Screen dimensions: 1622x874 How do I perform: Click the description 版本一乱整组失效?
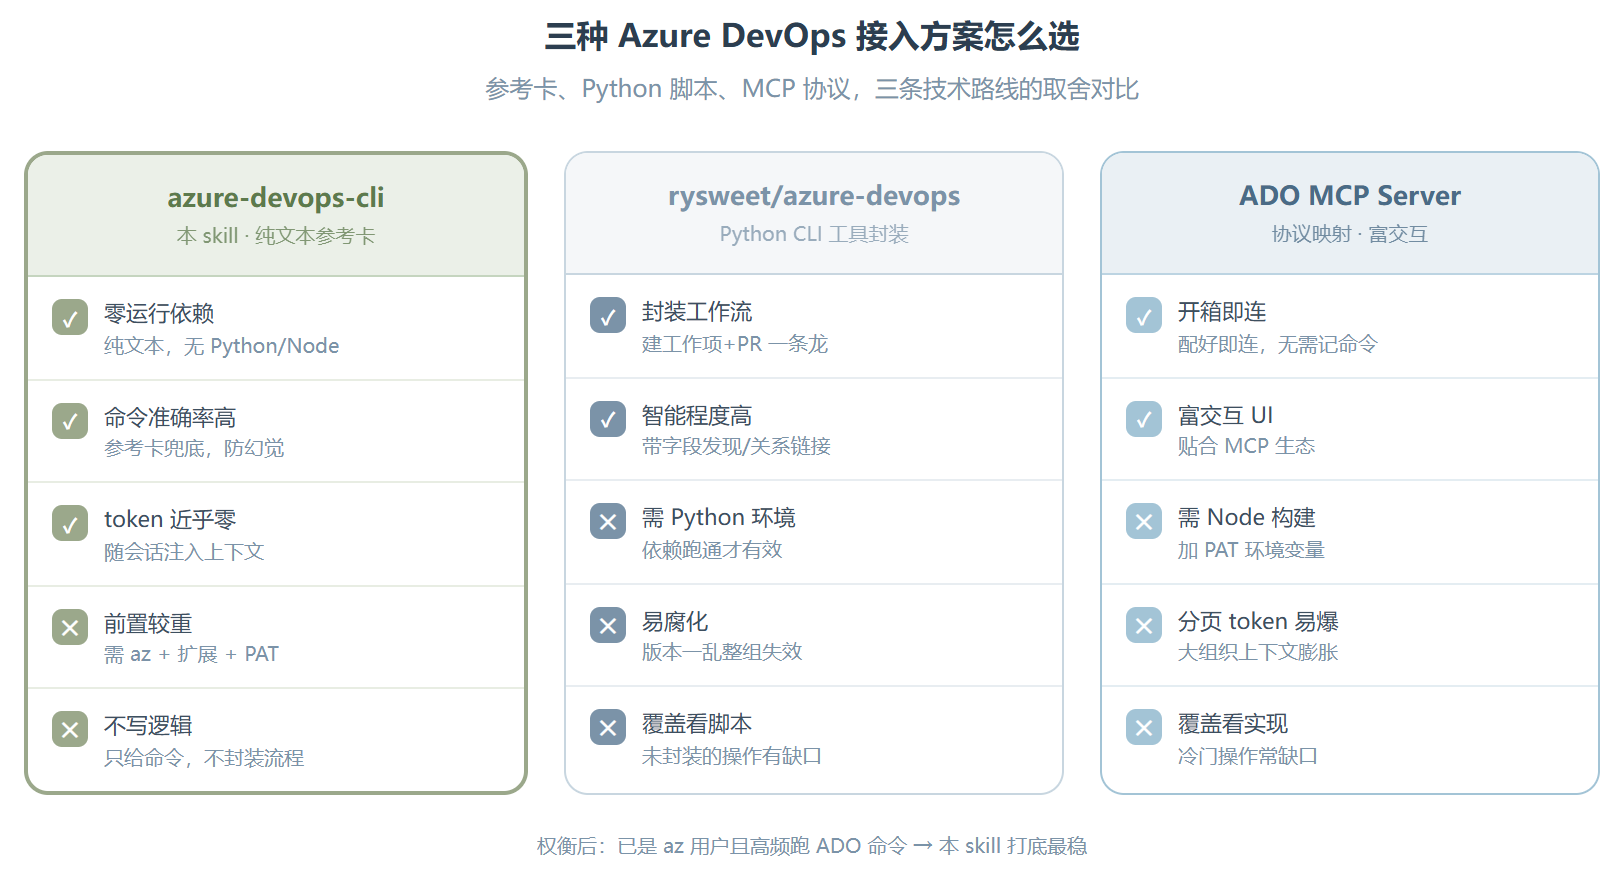tap(722, 652)
